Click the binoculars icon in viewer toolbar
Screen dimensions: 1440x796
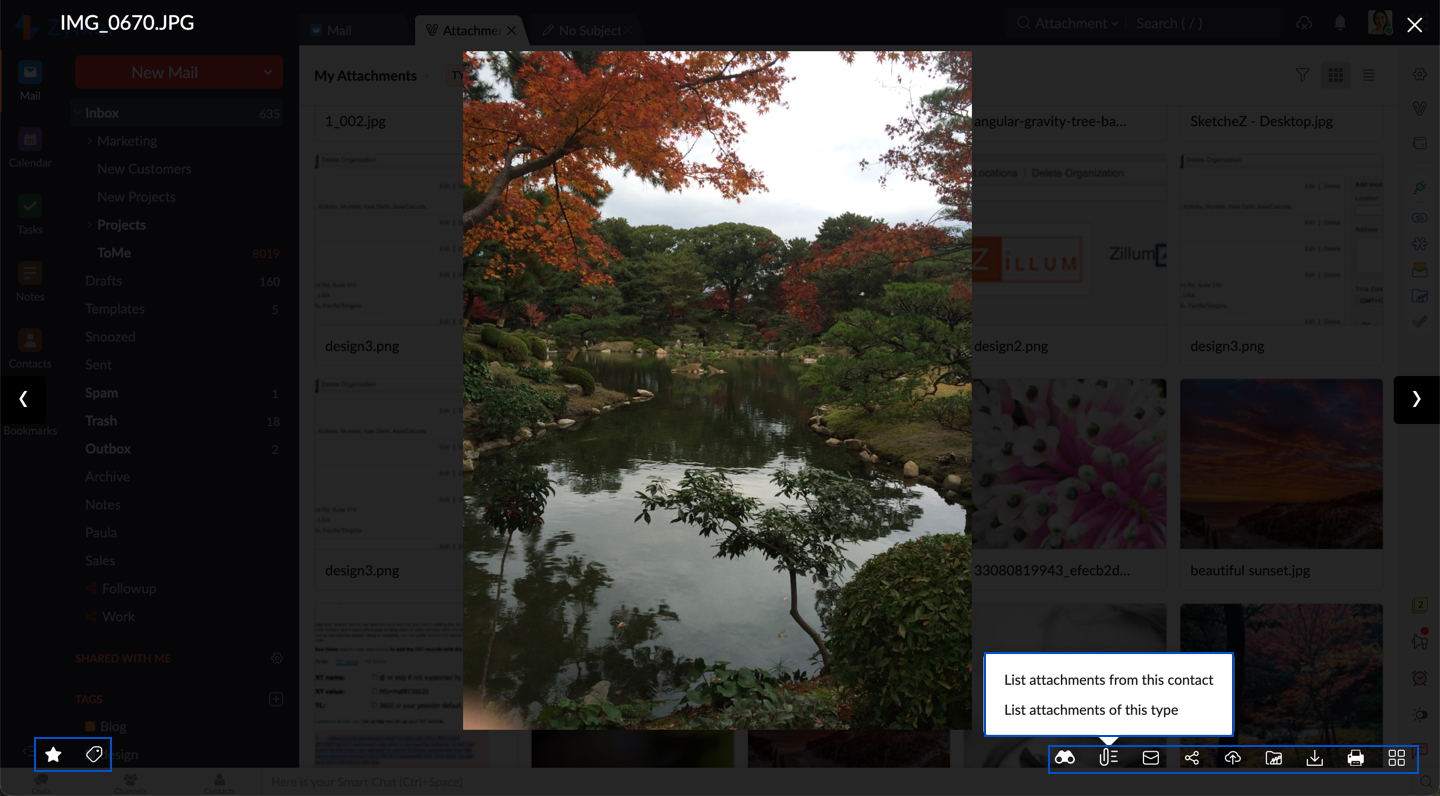coord(1065,758)
